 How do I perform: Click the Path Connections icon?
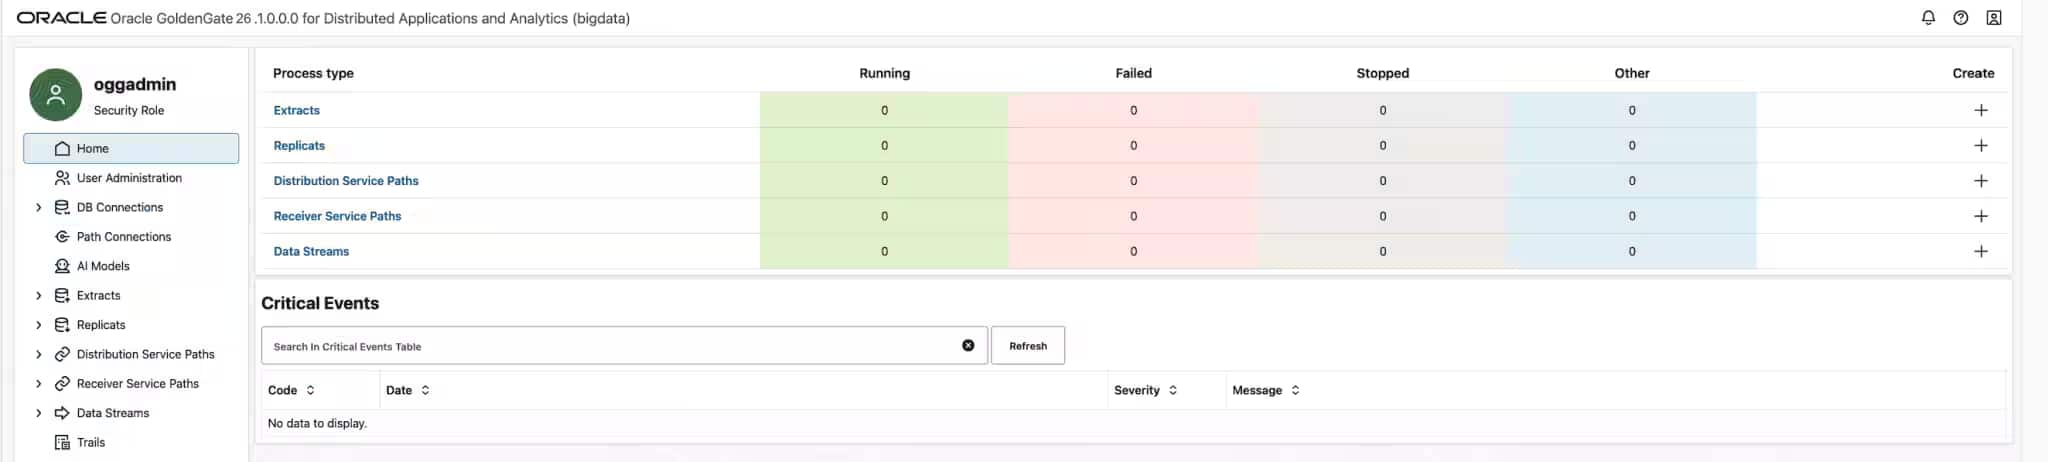tap(62, 237)
